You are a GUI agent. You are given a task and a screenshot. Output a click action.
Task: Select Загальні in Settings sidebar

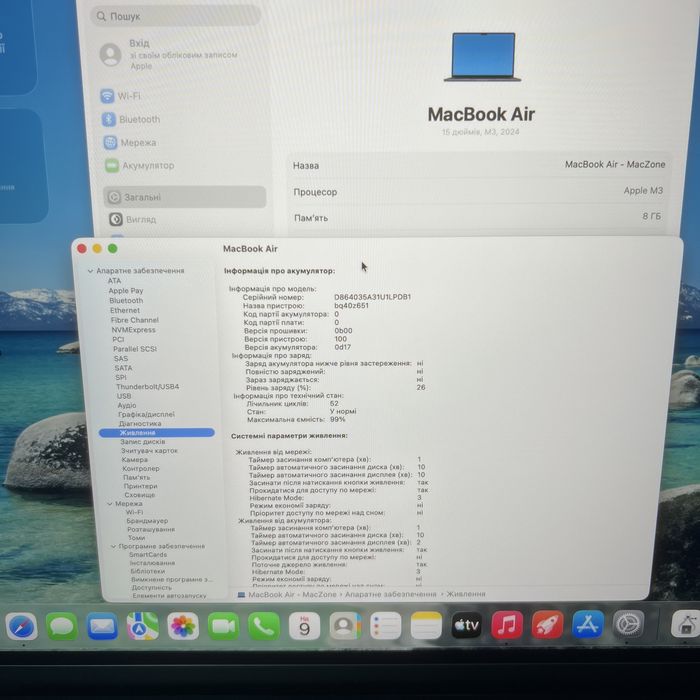click(185, 197)
